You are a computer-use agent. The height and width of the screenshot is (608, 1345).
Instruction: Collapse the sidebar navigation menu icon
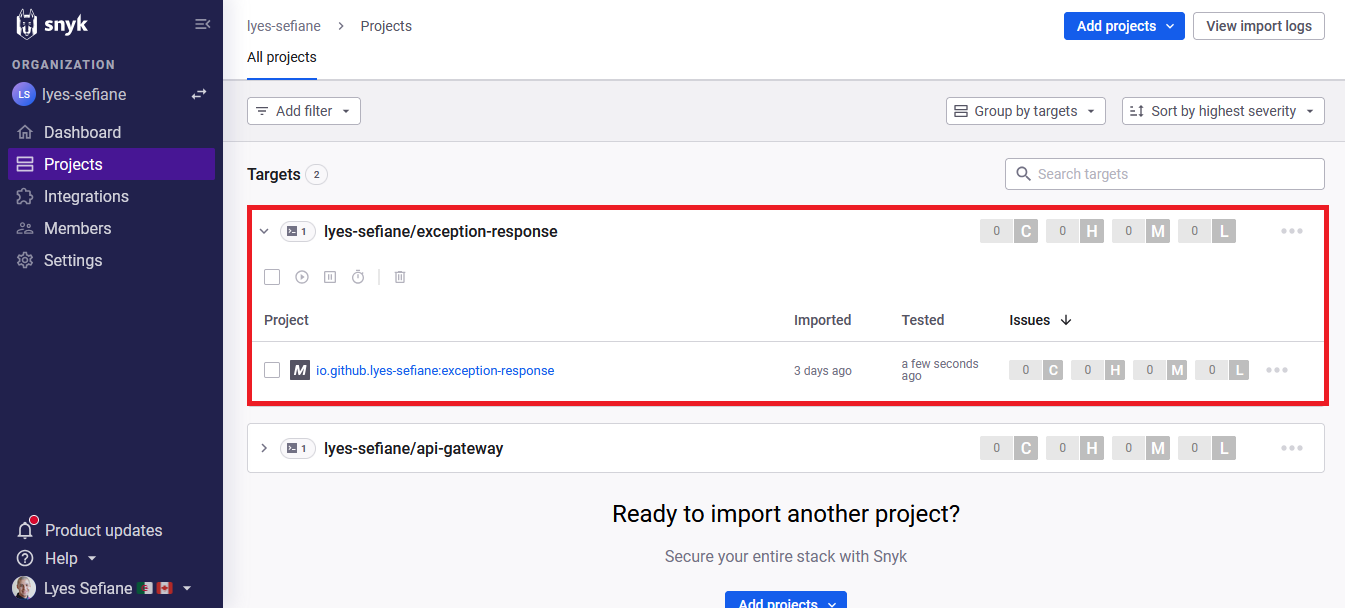(x=202, y=24)
